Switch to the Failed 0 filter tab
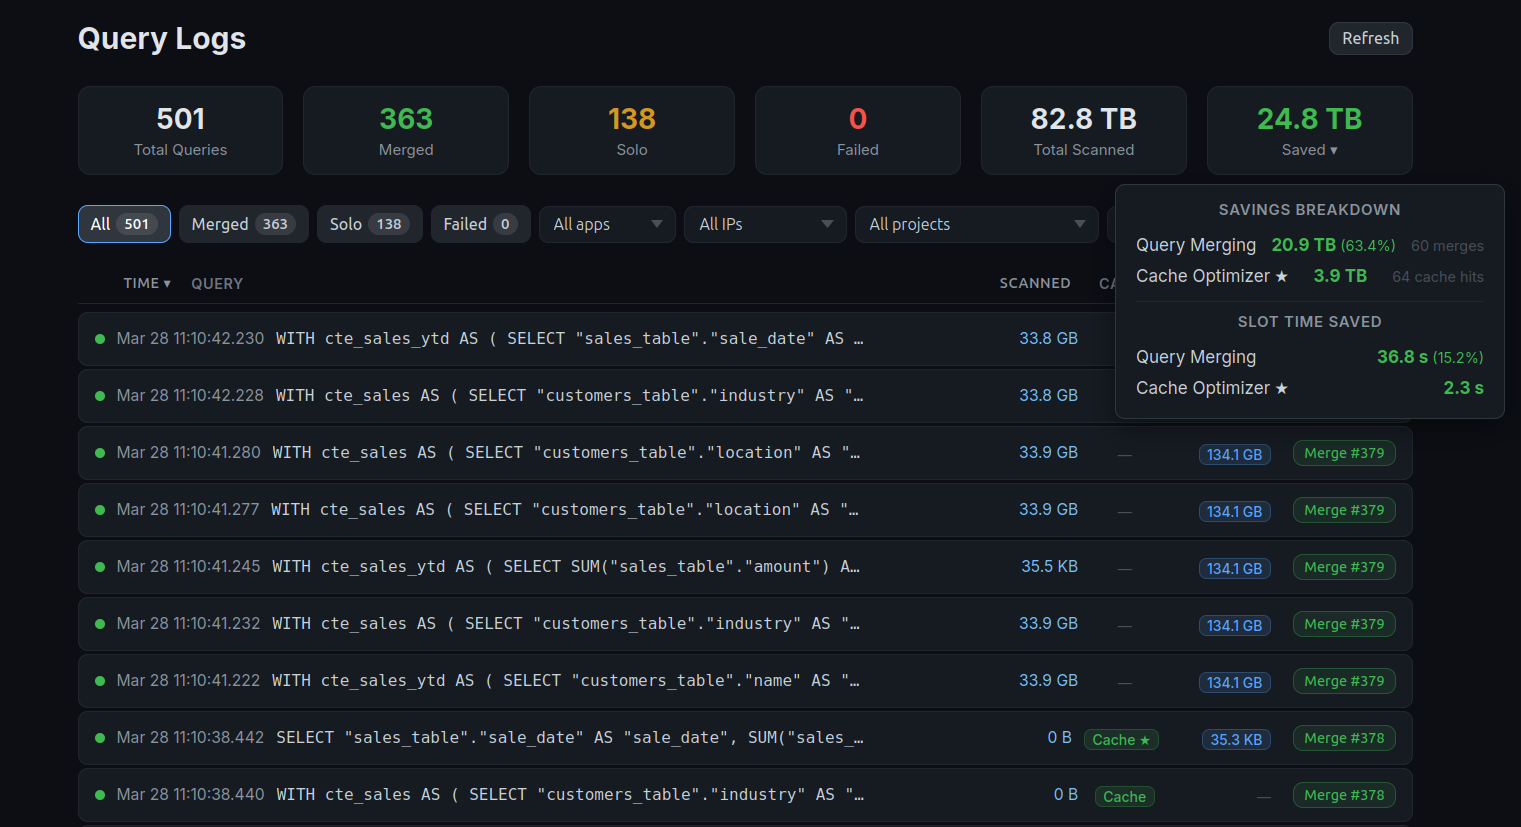The width and height of the screenshot is (1521, 827). click(481, 224)
